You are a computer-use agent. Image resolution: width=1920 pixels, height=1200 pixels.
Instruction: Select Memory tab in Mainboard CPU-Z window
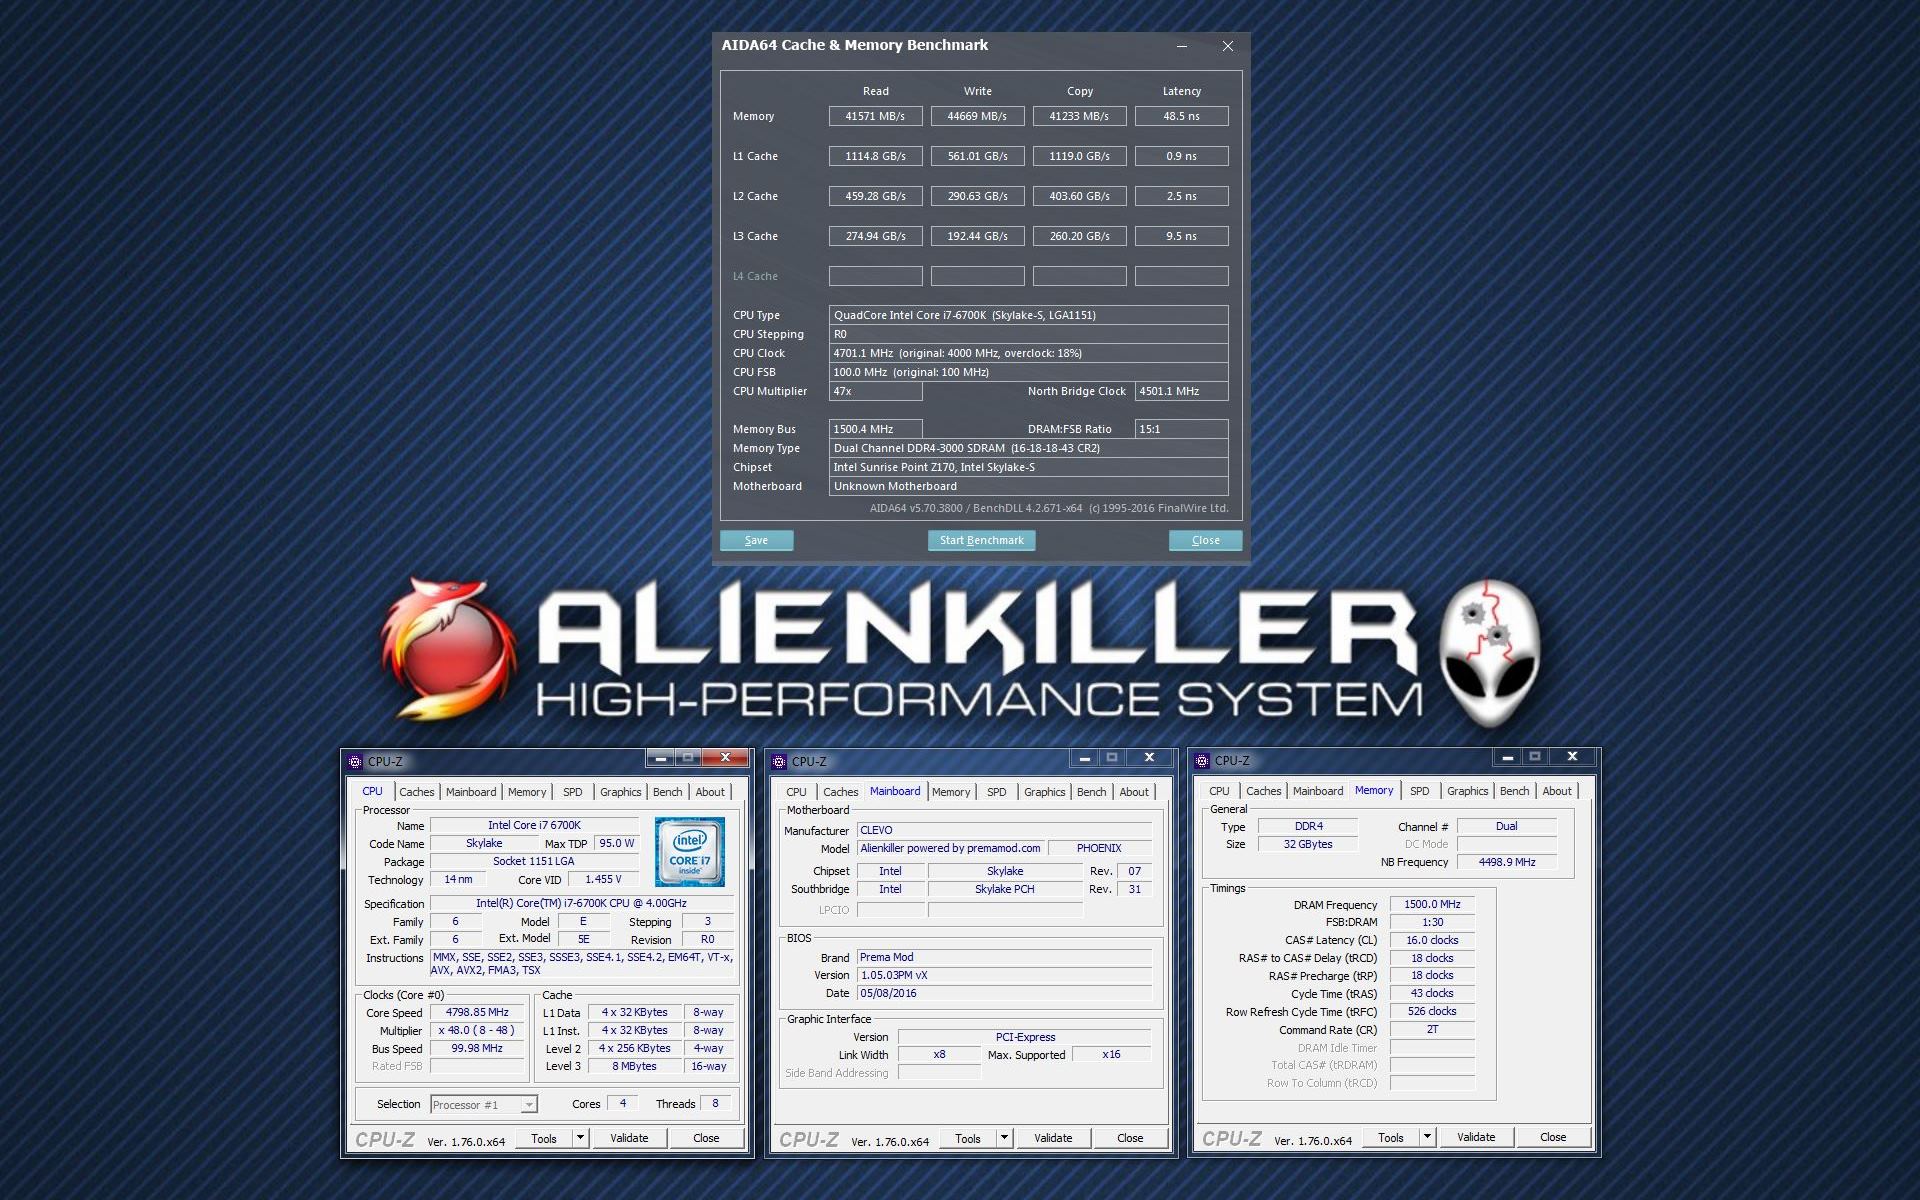click(x=951, y=792)
